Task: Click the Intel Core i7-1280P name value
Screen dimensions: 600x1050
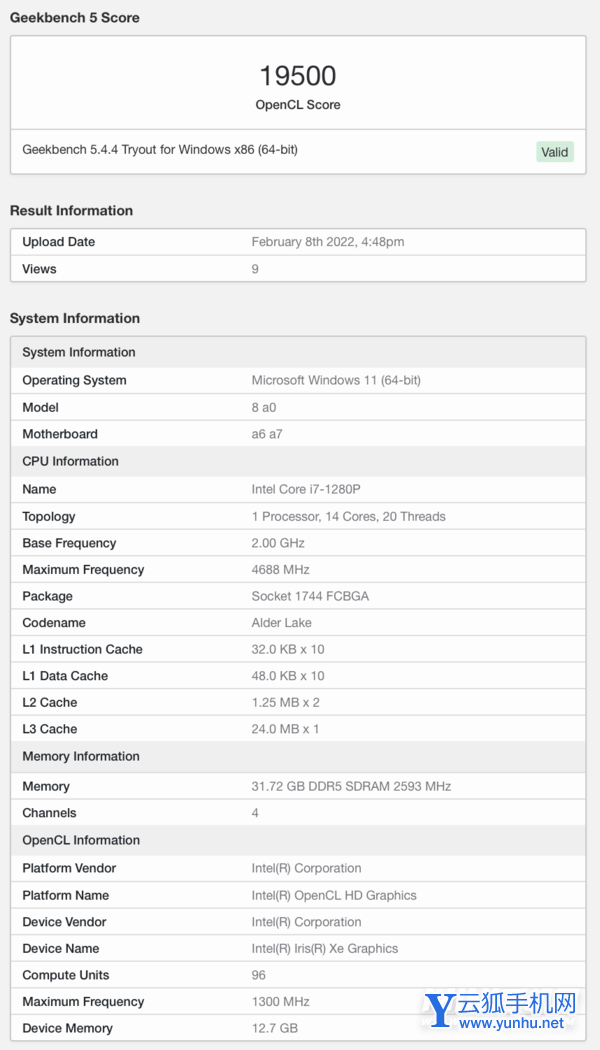Action: pos(305,489)
